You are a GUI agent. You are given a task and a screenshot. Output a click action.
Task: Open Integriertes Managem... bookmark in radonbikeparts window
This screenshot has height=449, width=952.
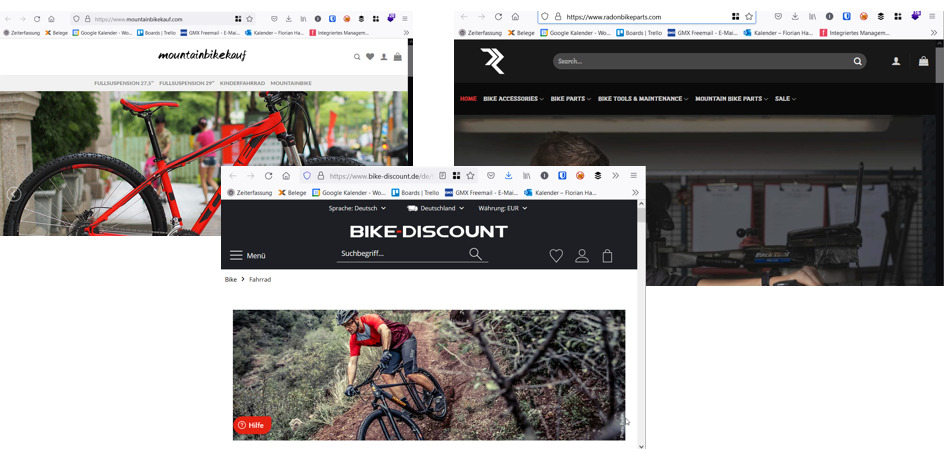pyautogui.click(x=855, y=33)
